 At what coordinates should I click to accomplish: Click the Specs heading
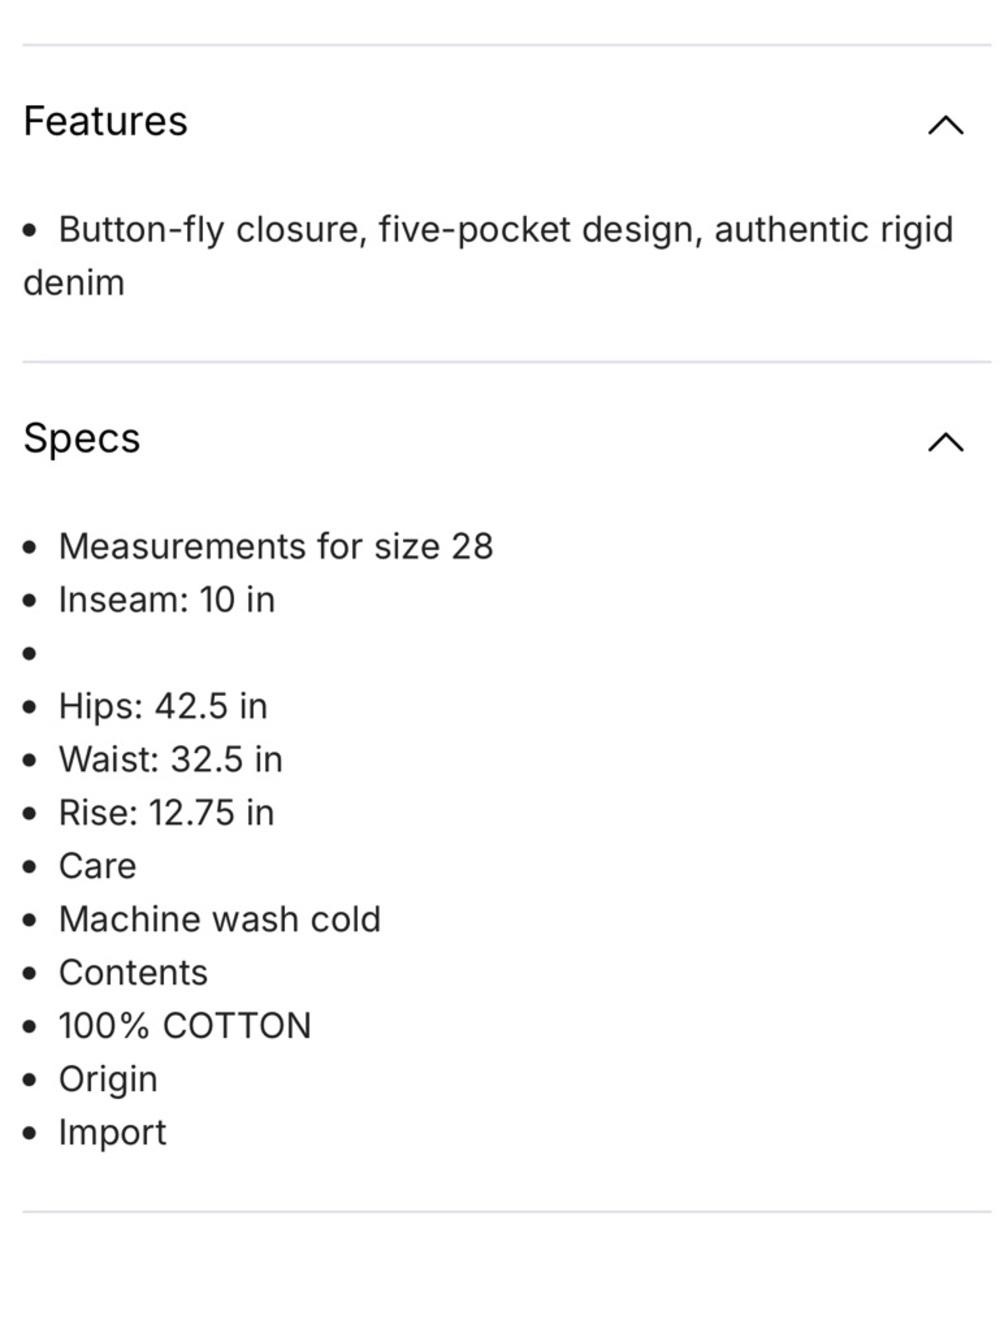pos(82,438)
